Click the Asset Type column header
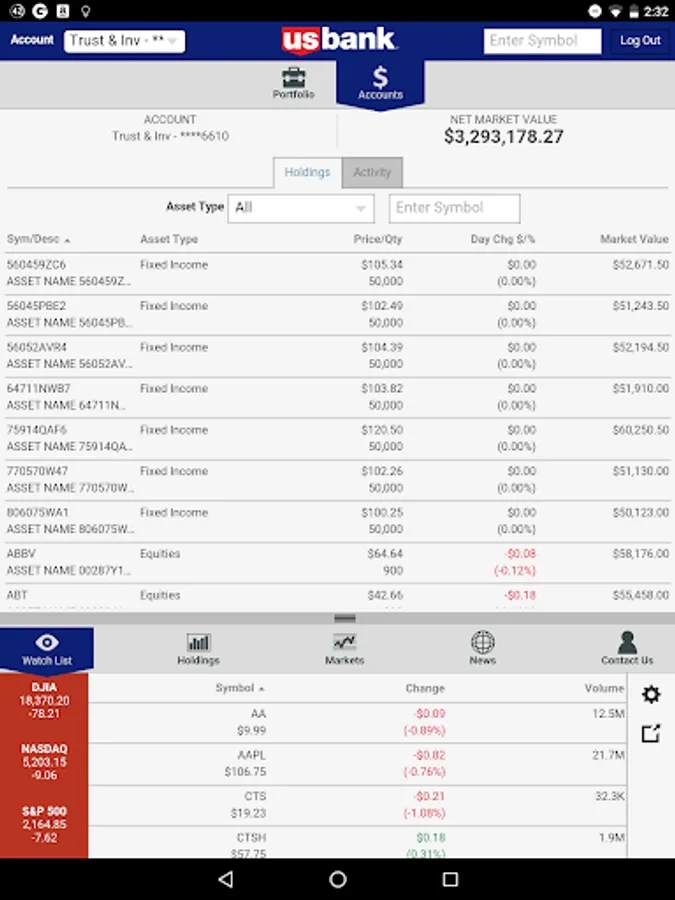675x900 pixels. coord(169,239)
